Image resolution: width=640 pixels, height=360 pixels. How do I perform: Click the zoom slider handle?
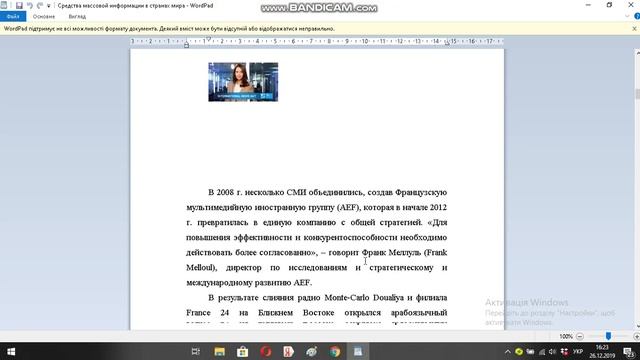(x=608, y=336)
